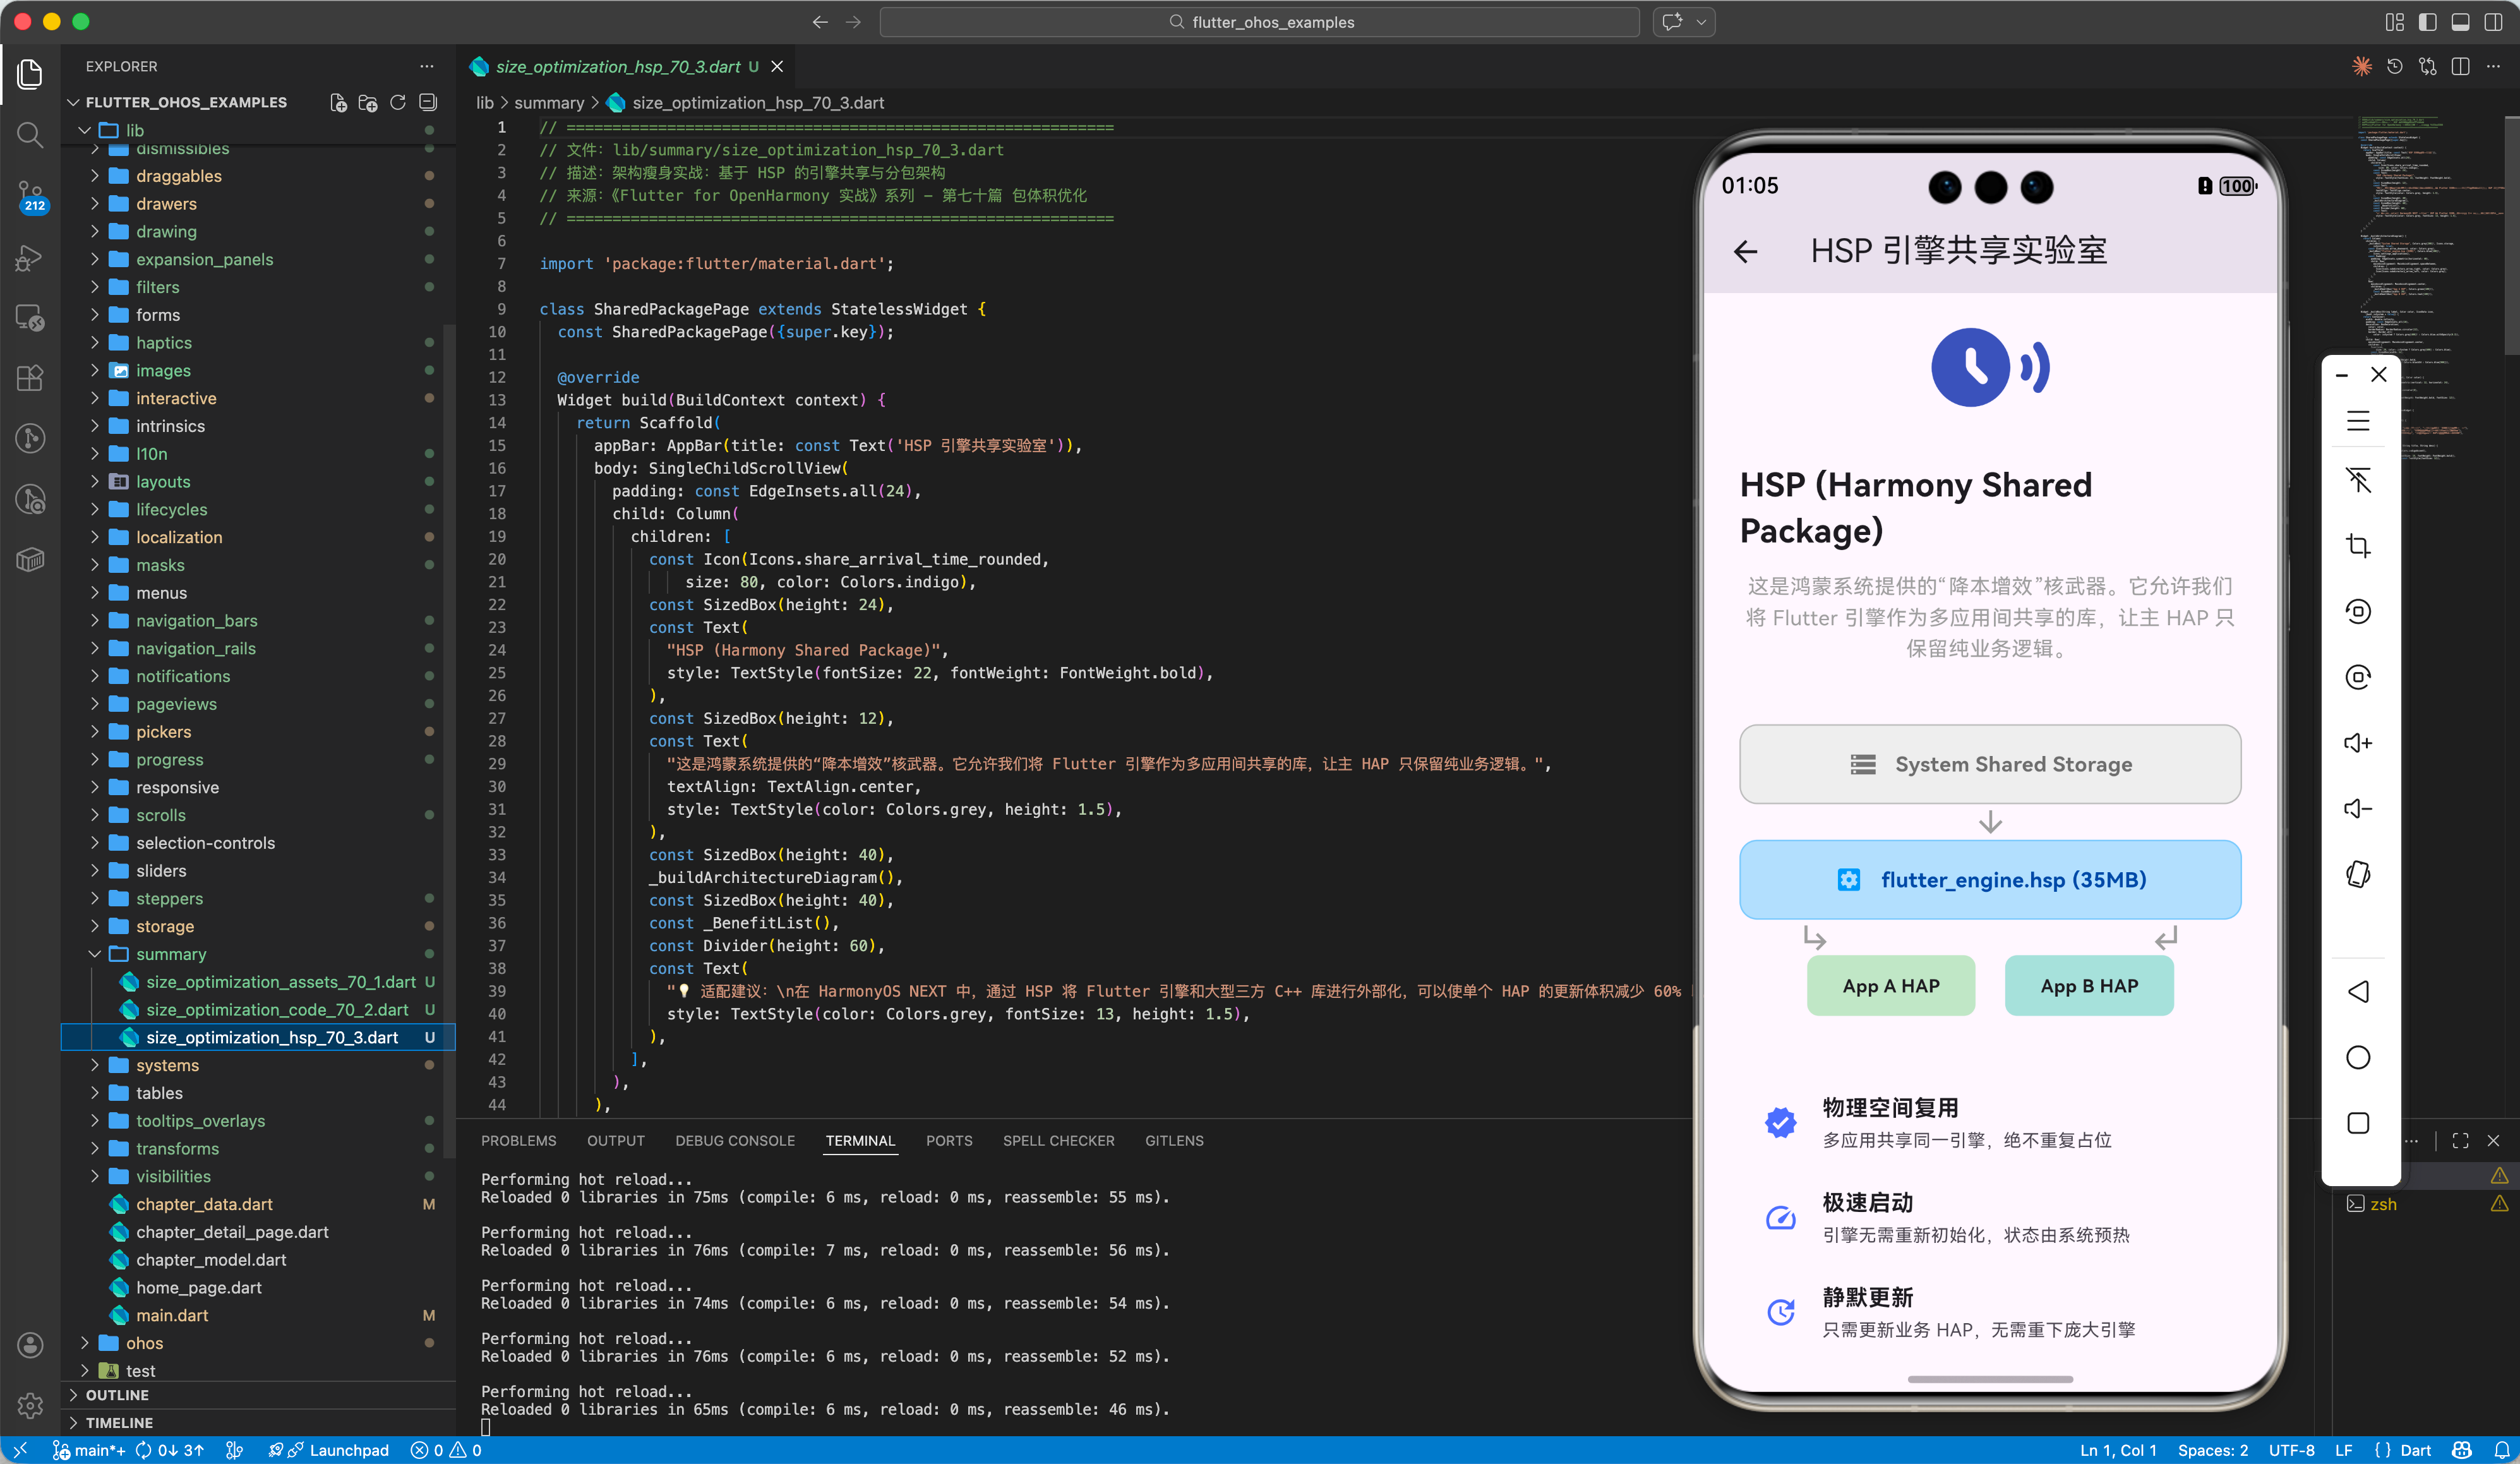This screenshot has width=2520, height=1464.
Task: Click New File icon in explorer header
Action: (338, 102)
